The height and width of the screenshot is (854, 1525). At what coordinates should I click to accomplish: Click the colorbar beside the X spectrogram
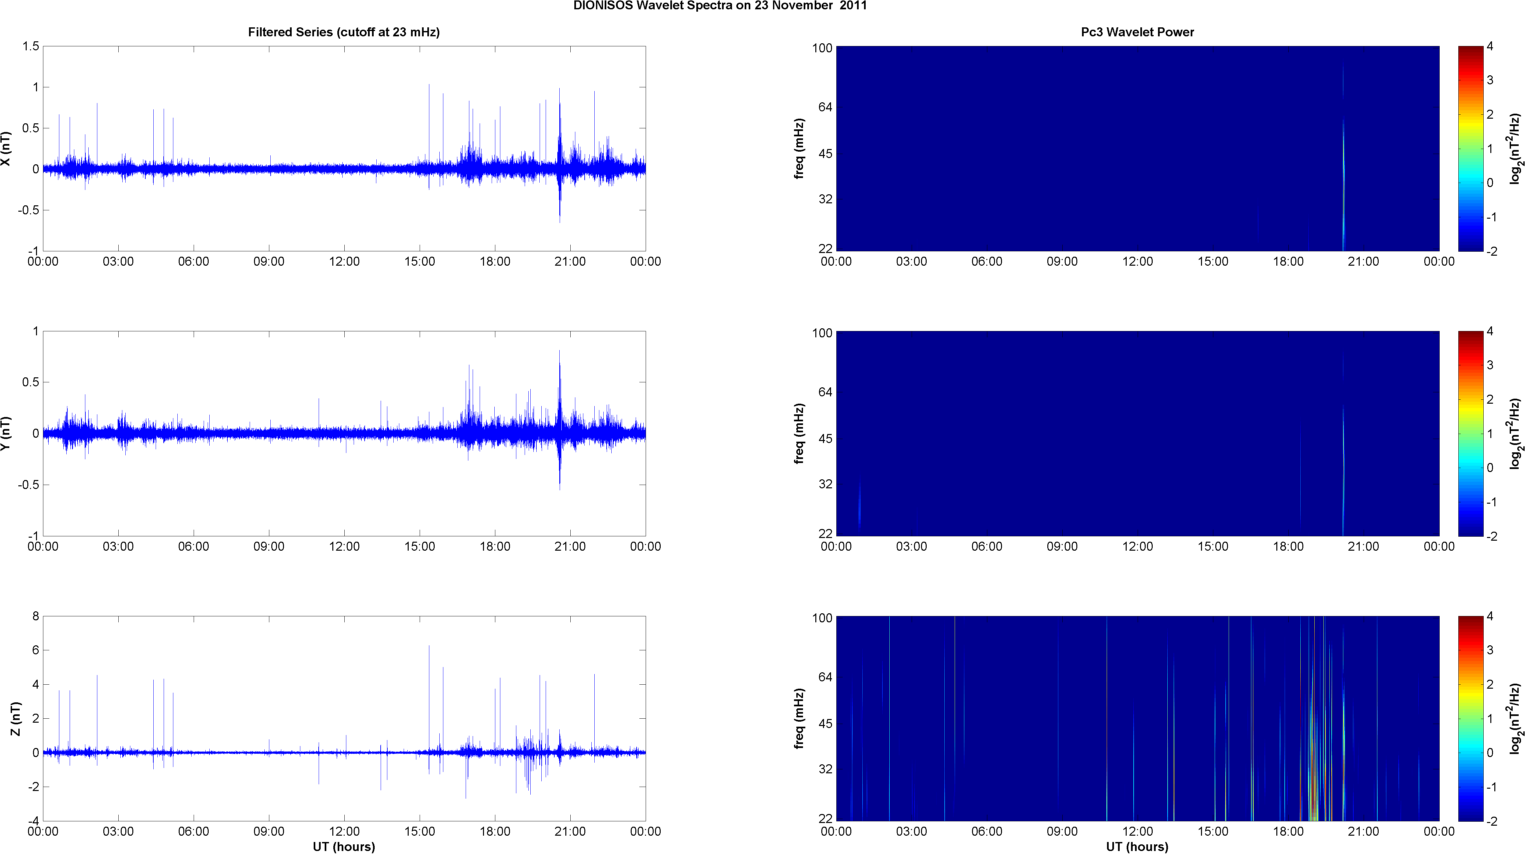(1470, 149)
